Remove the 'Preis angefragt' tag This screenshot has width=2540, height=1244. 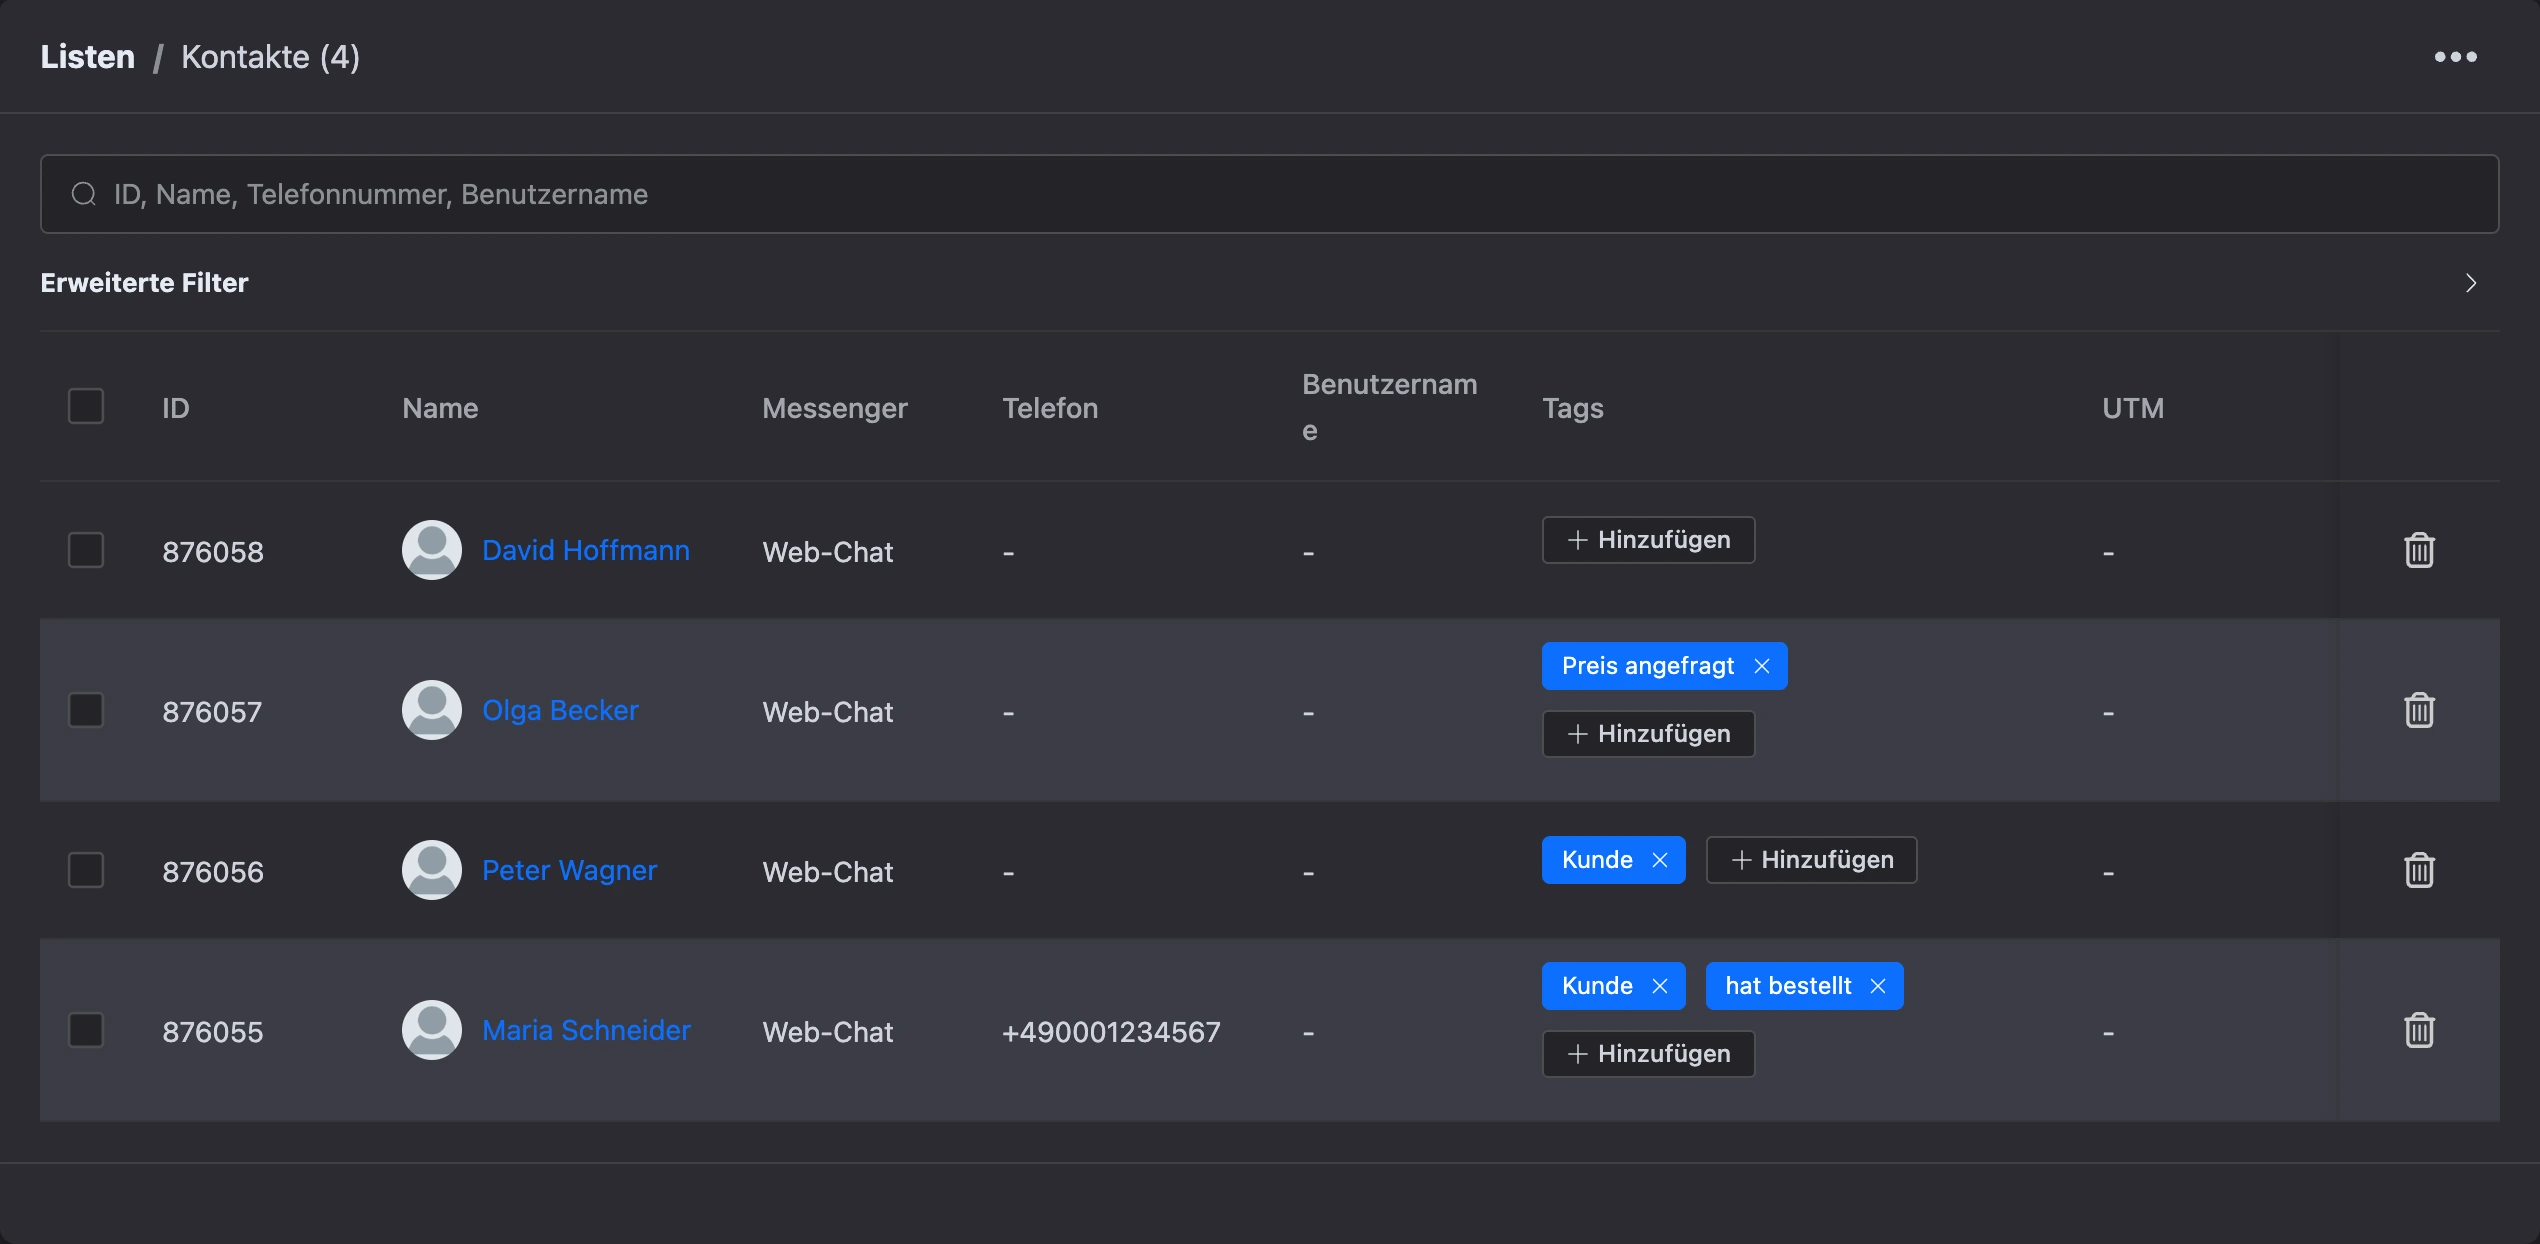tap(1762, 666)
